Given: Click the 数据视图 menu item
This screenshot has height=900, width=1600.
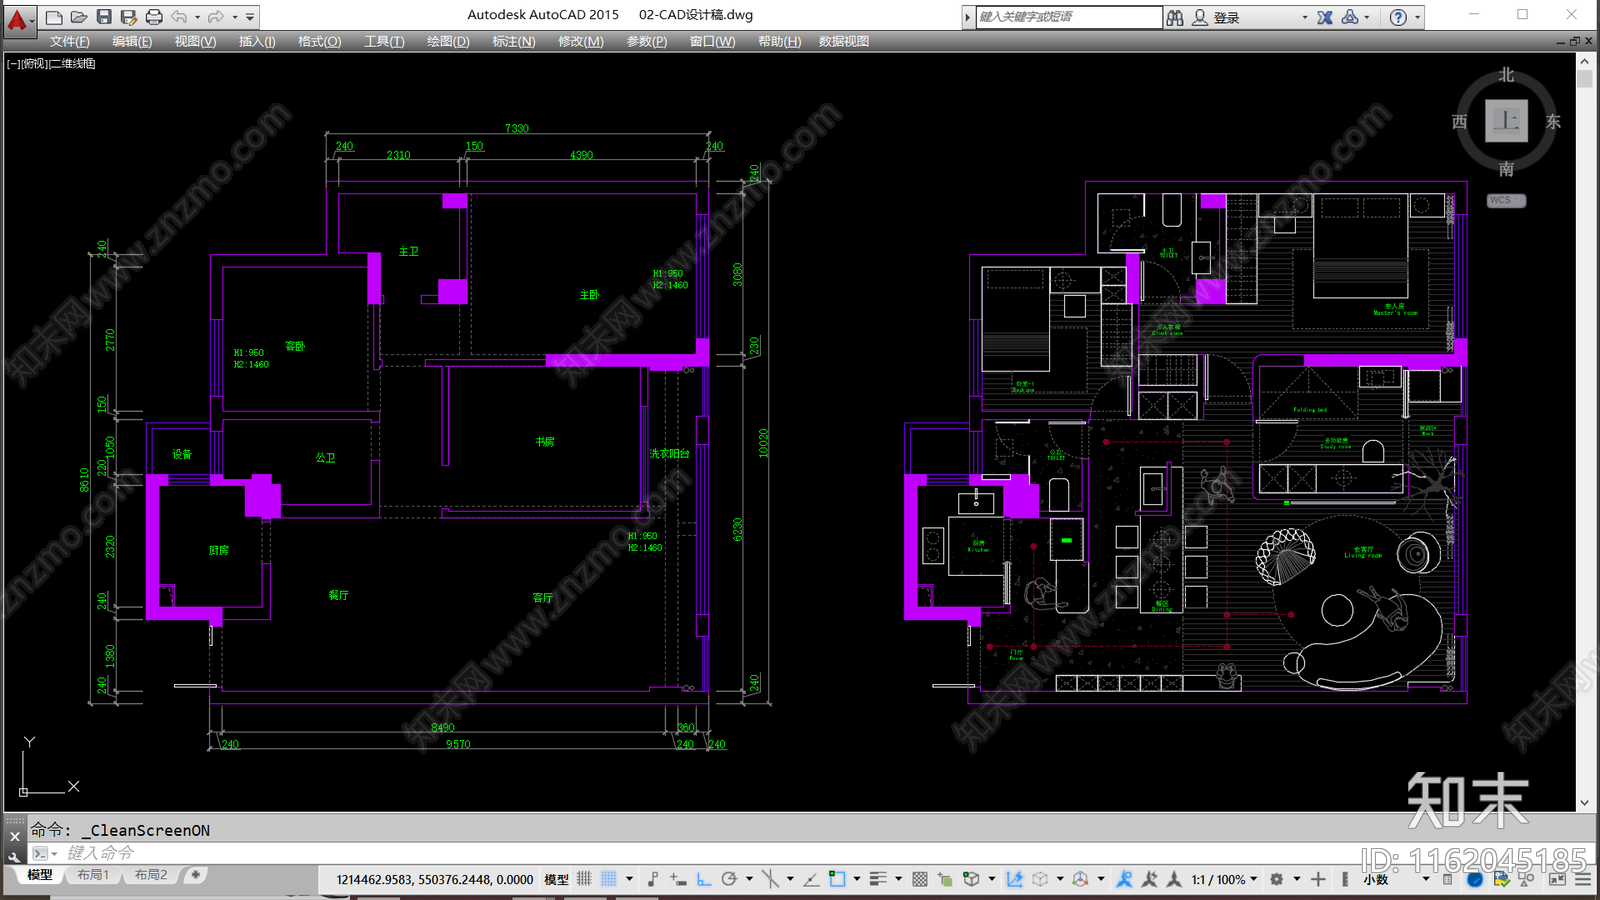Looking at the screenshot, I should pyautogui.click(x=844, y=41).
